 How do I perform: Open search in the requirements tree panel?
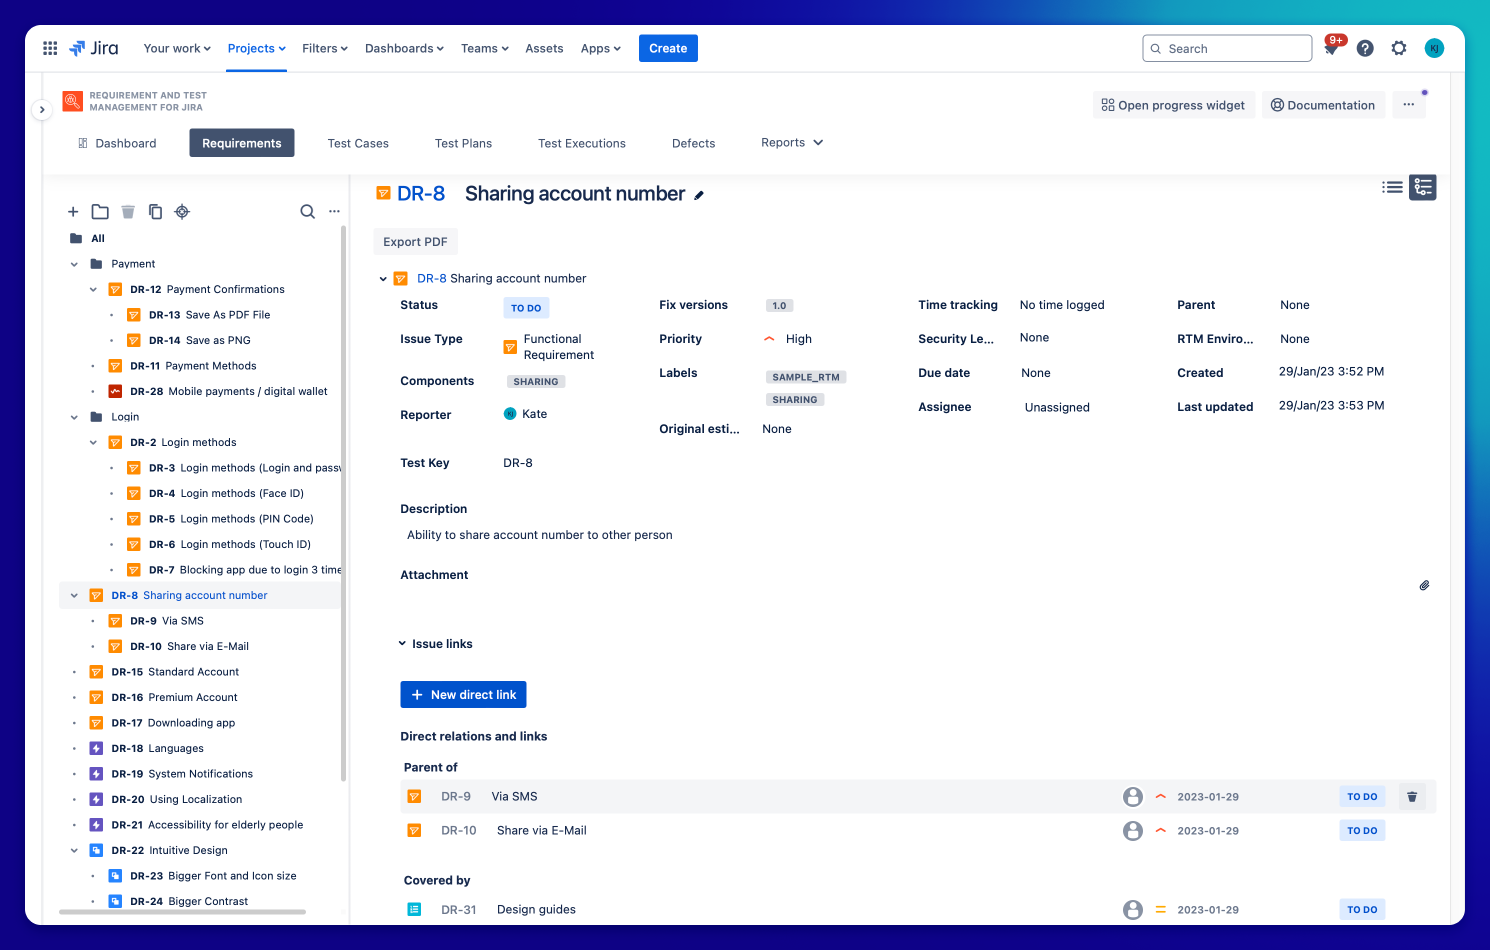click(x=307, y=211)
